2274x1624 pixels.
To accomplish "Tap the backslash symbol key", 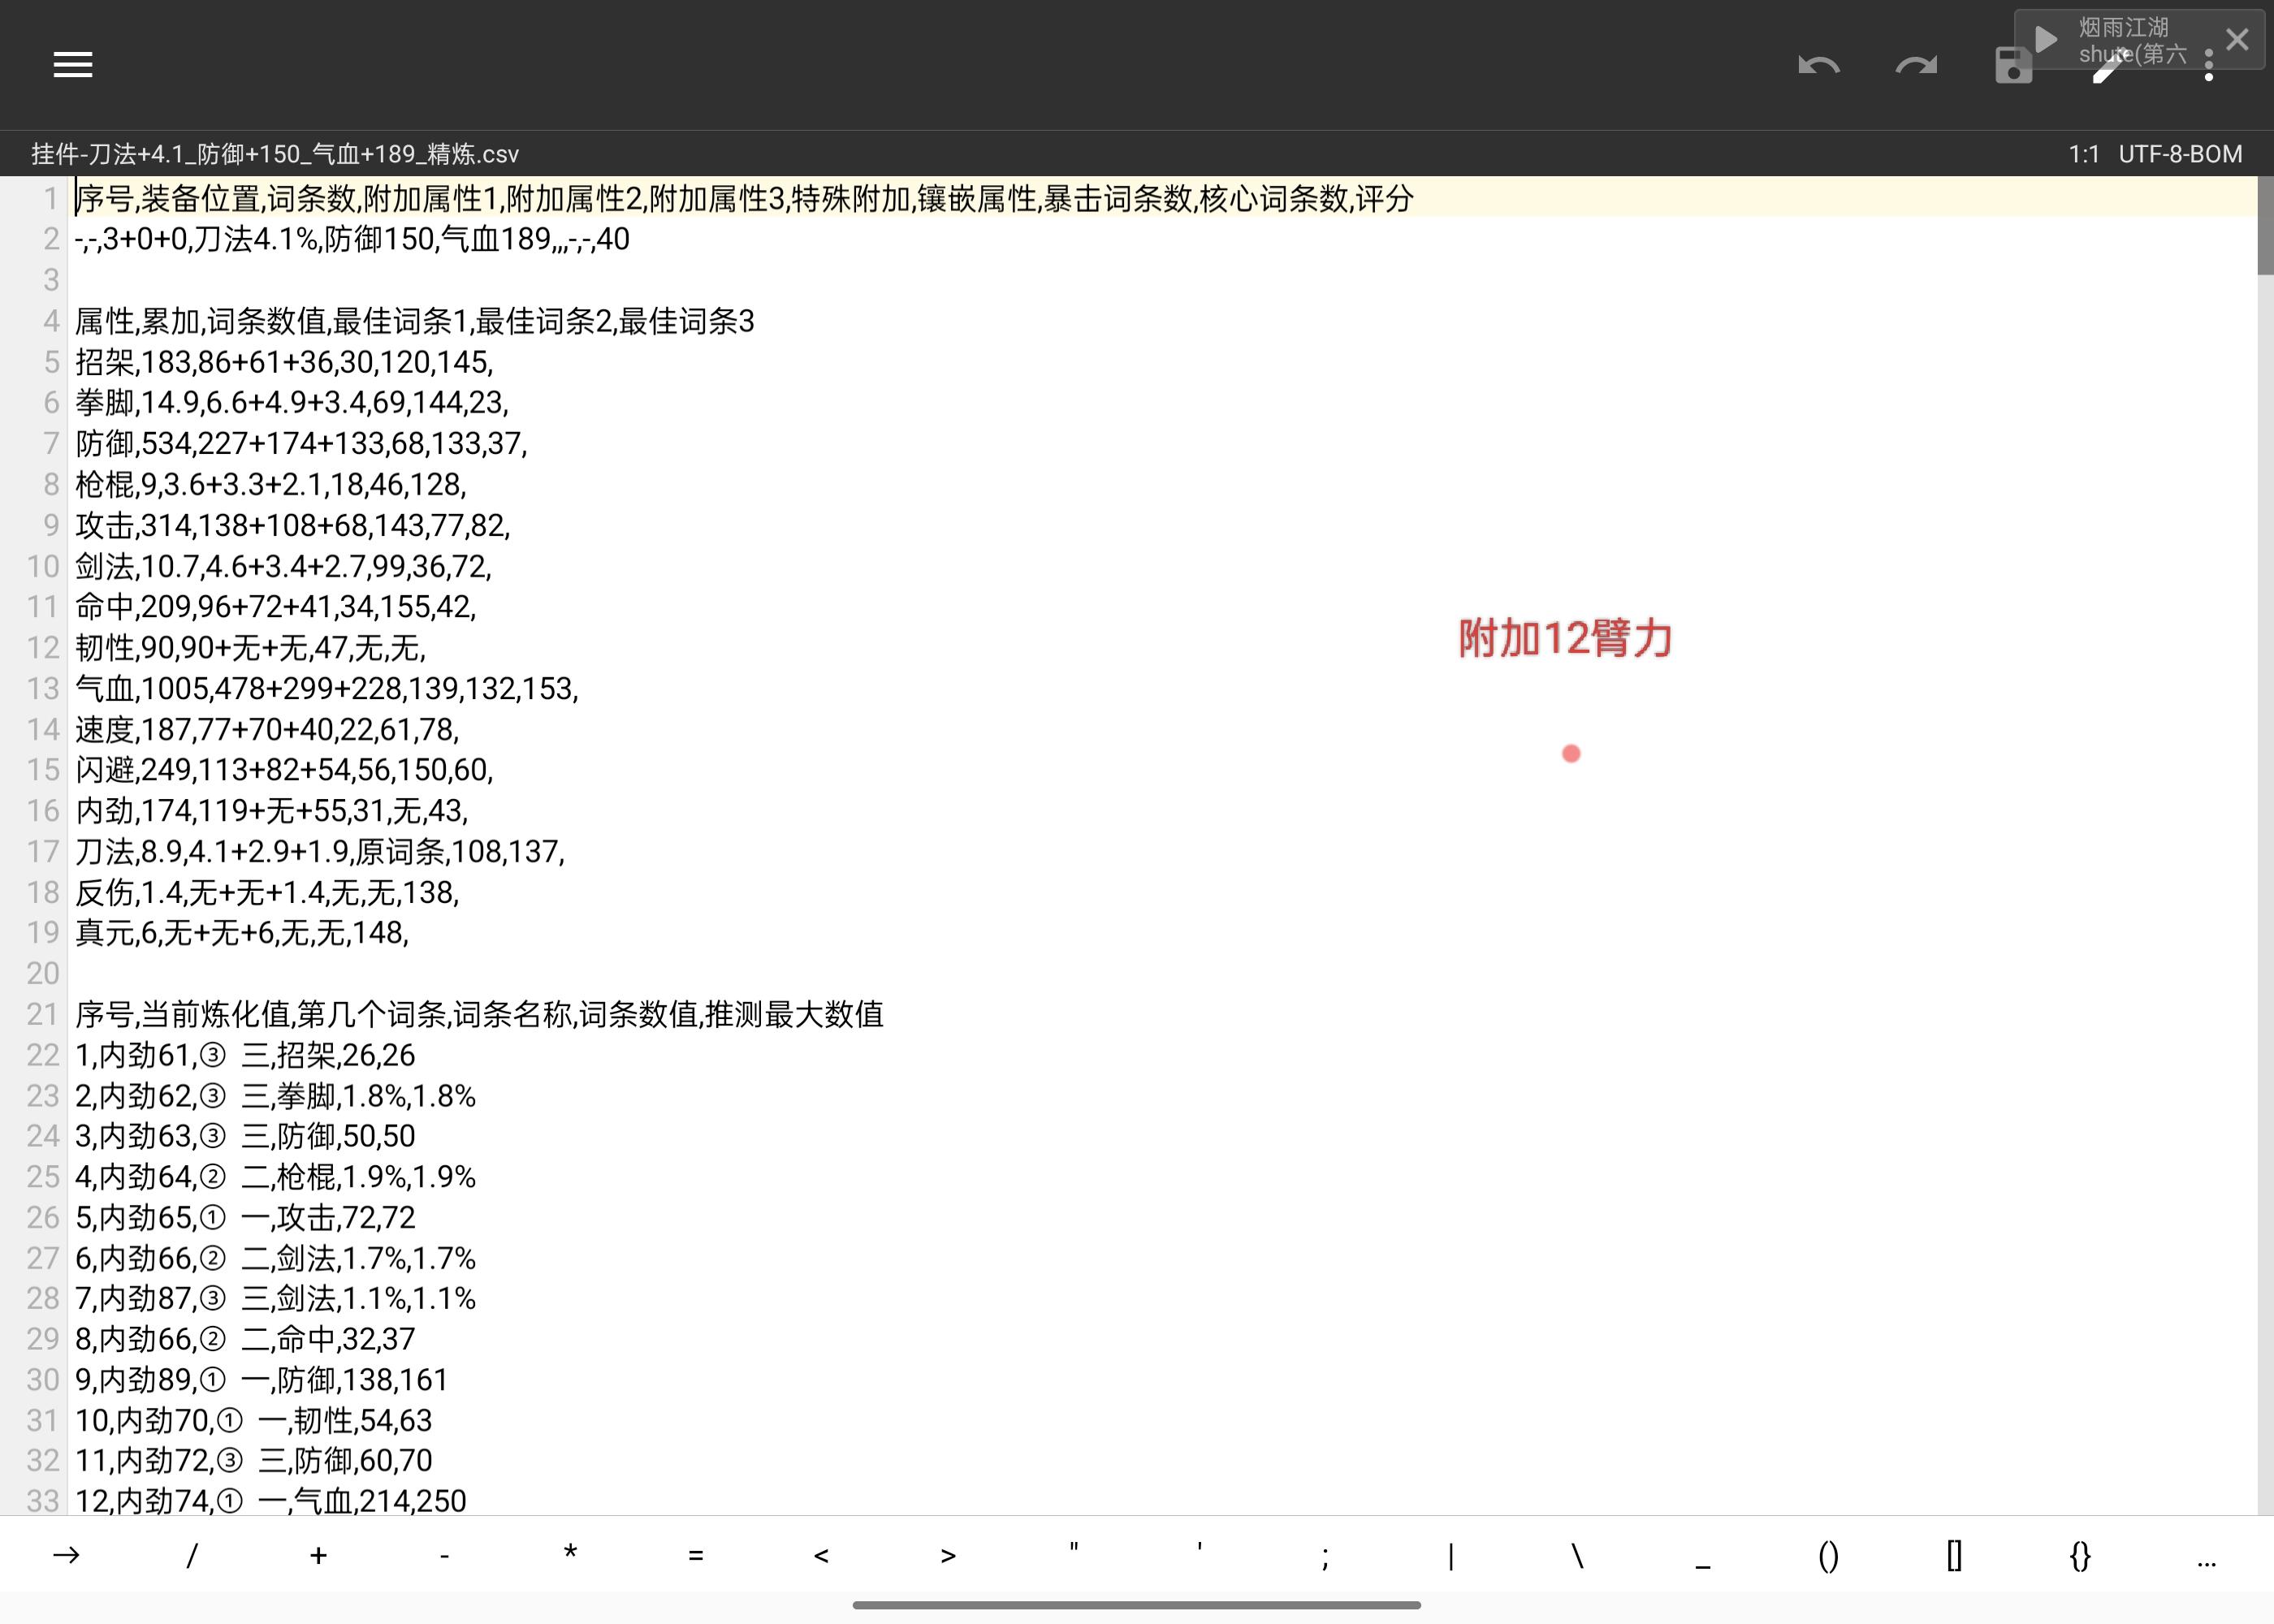I will [1577, 1555].
